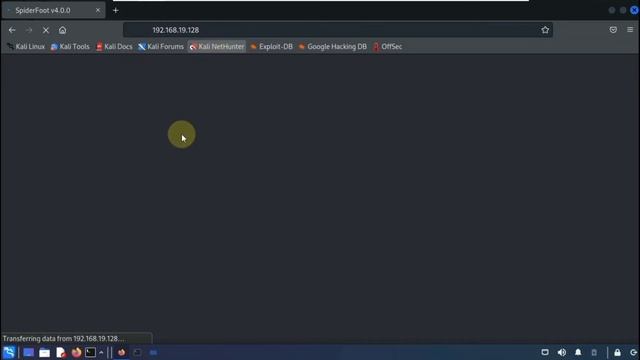
Task: Open the display settings tray icon
Action: tap(545, 352)
